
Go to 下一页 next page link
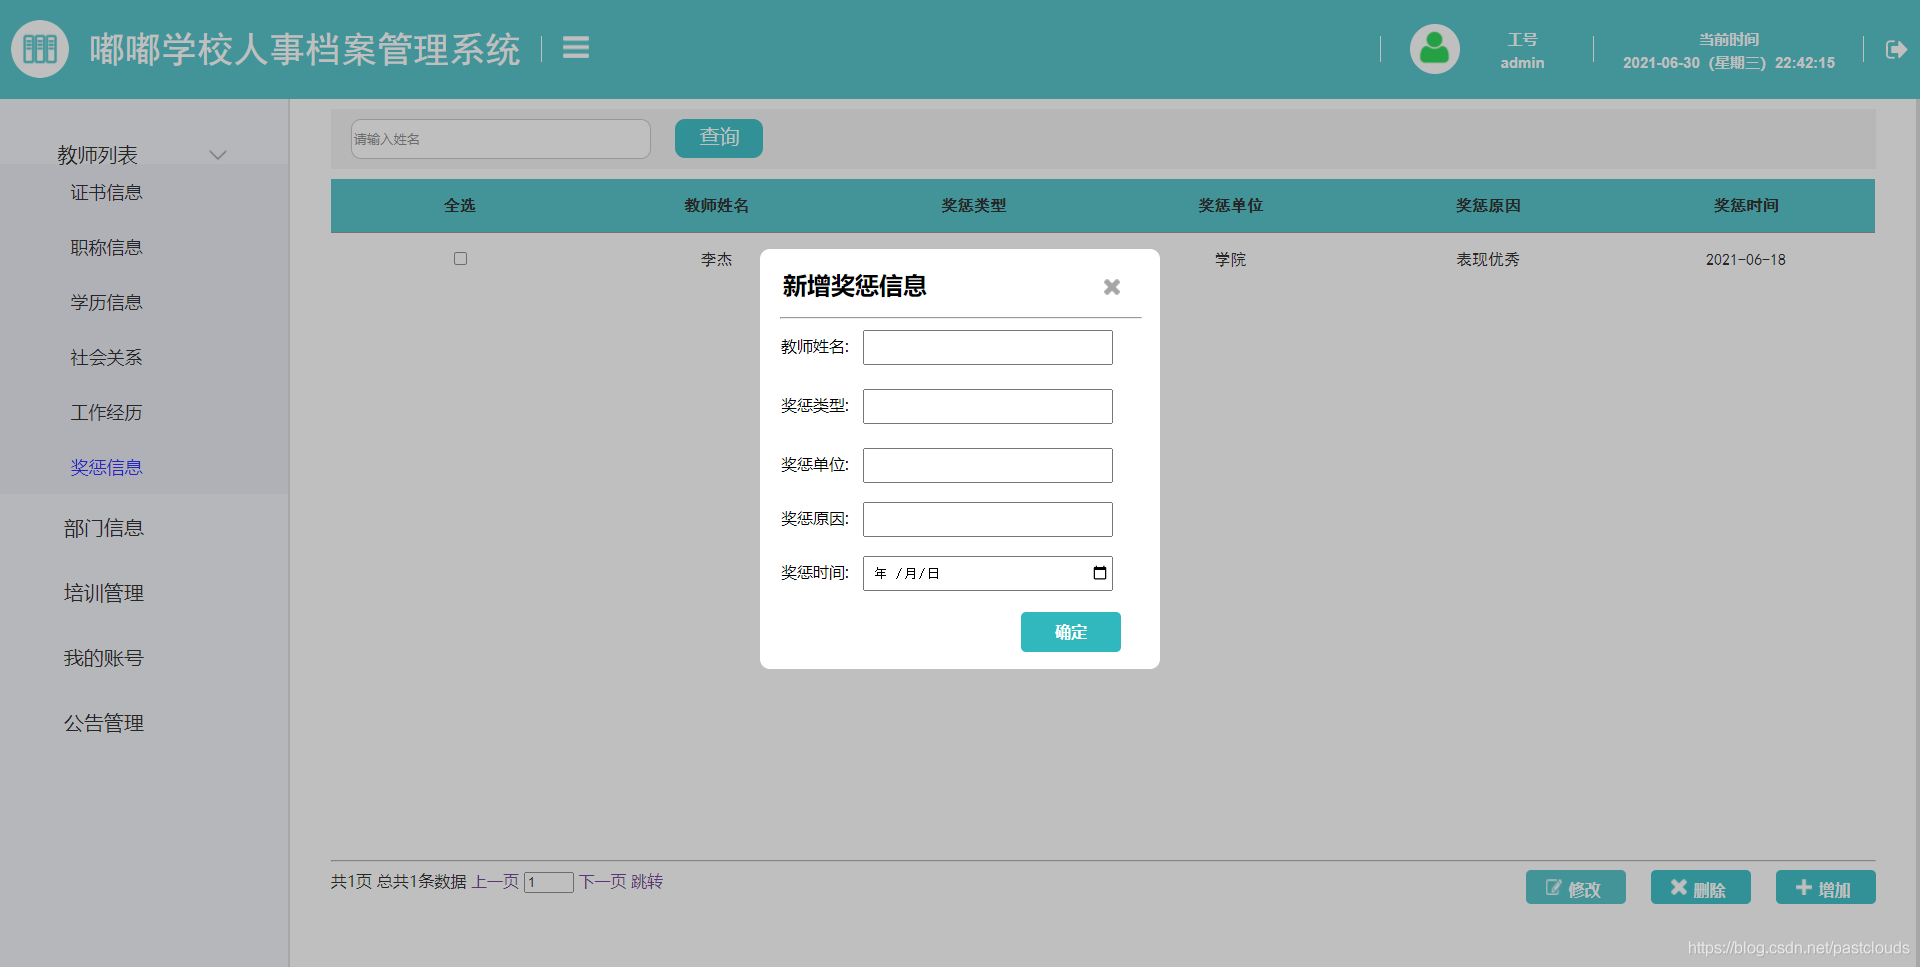tap(603, 881)
